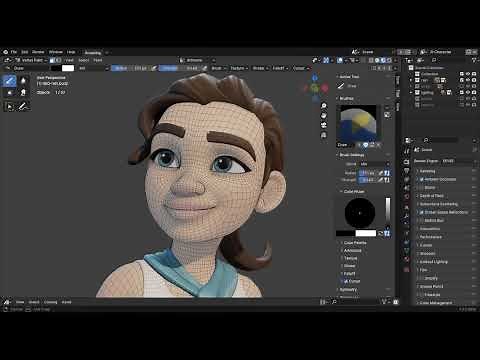Toggle Motion Blur checkbox
This screenshot has height=360, width=480.
tap(421, 220)
